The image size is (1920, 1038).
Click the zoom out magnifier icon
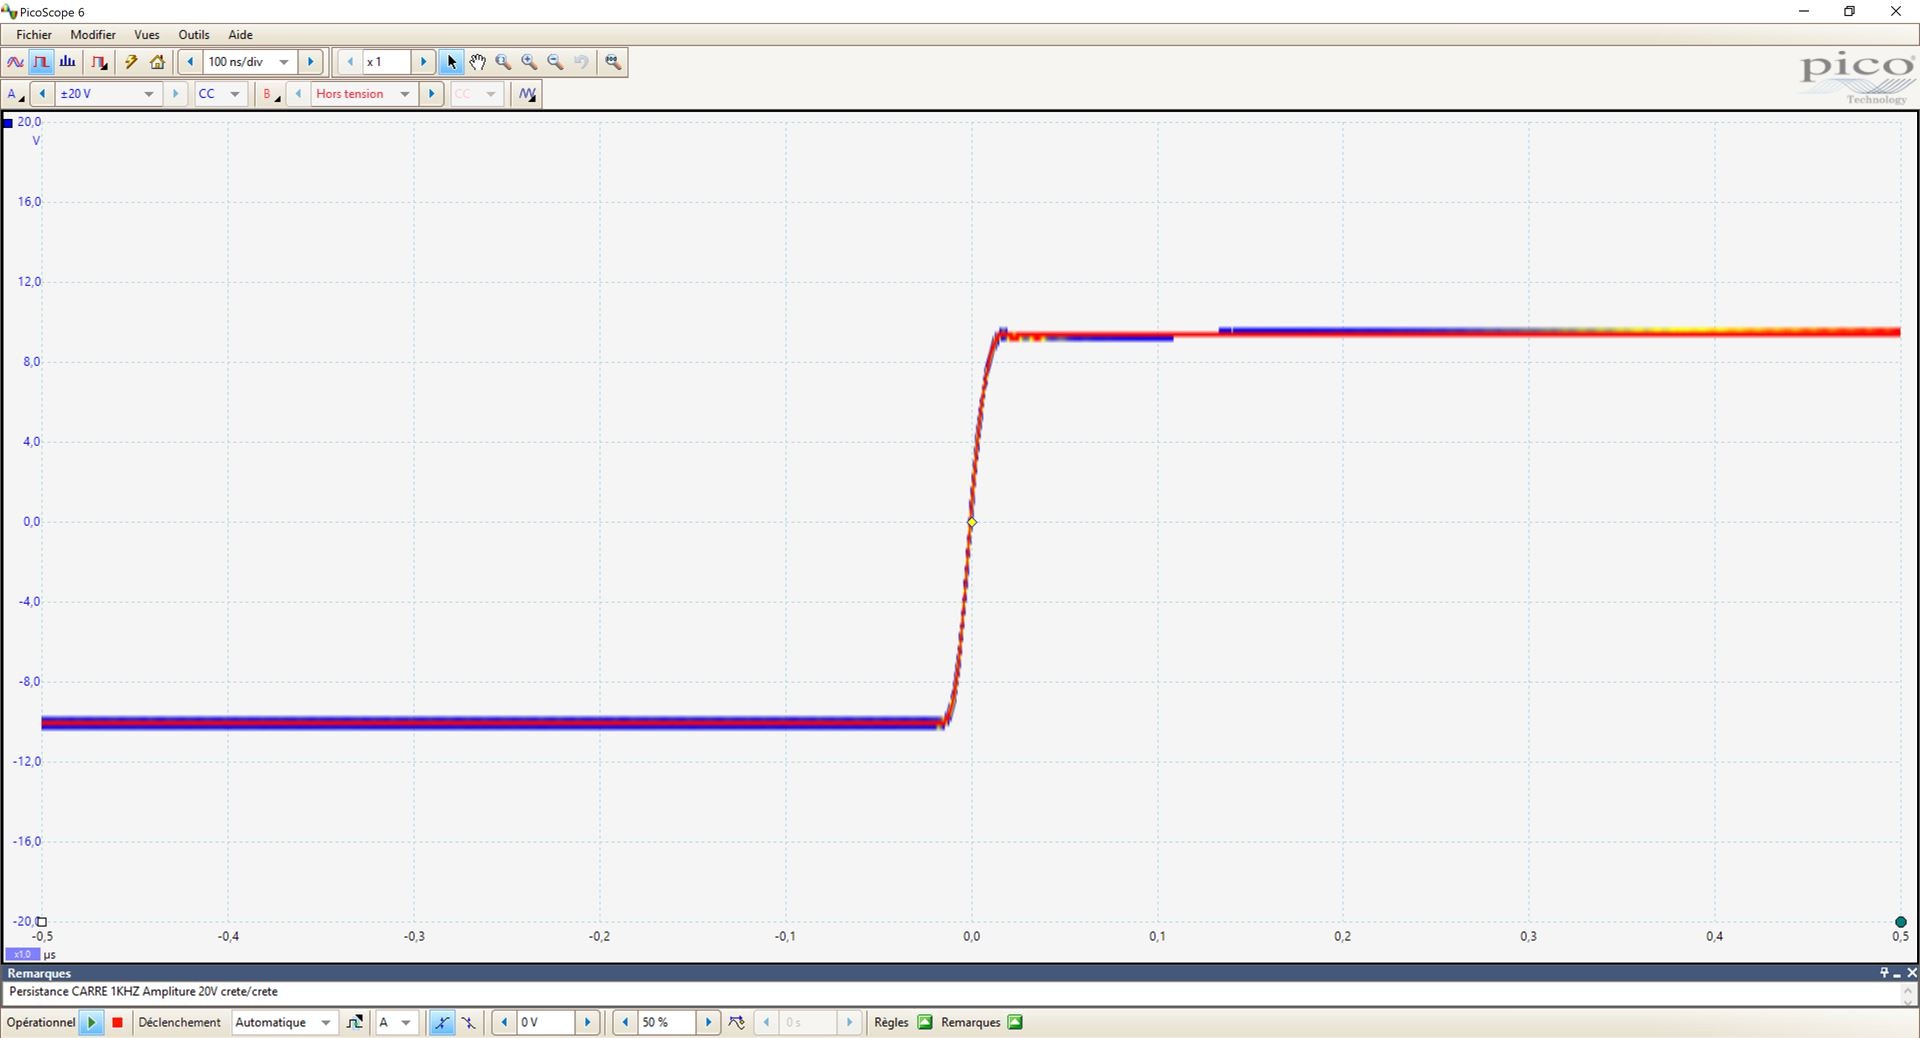[556, 62]
